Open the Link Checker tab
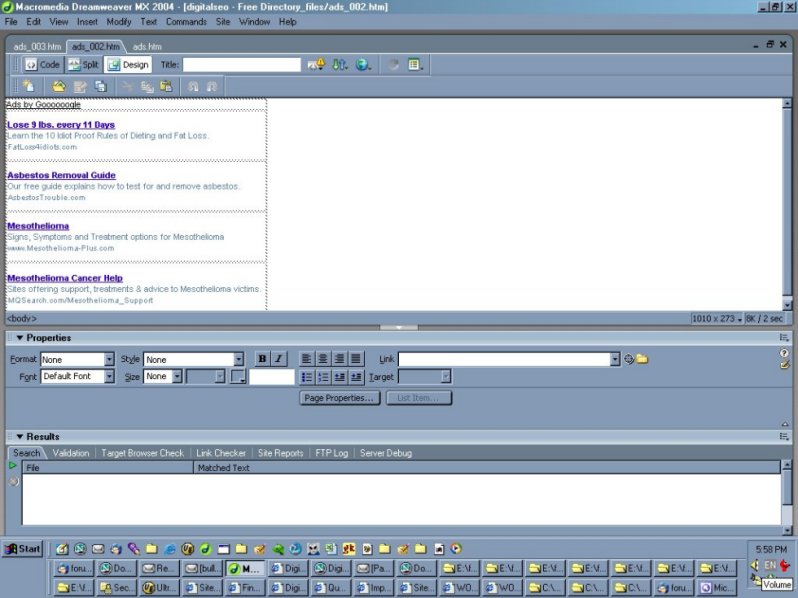 tap(221, 453)
